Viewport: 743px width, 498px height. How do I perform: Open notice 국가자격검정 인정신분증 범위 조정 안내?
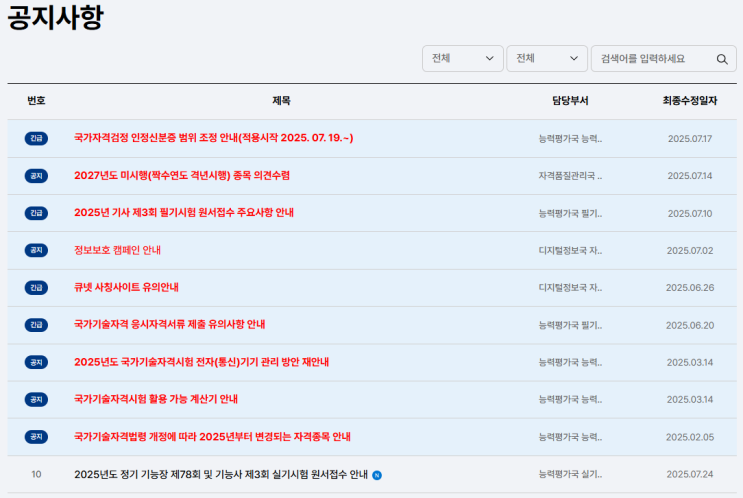(x=214, y=138)
